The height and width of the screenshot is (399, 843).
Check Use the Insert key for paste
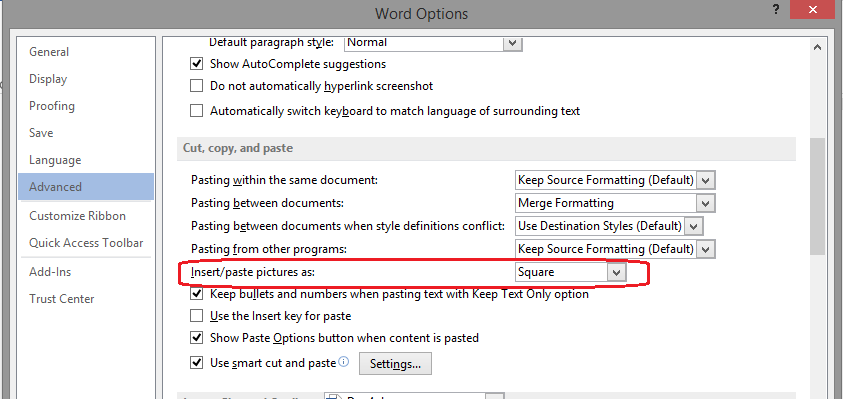197,316
